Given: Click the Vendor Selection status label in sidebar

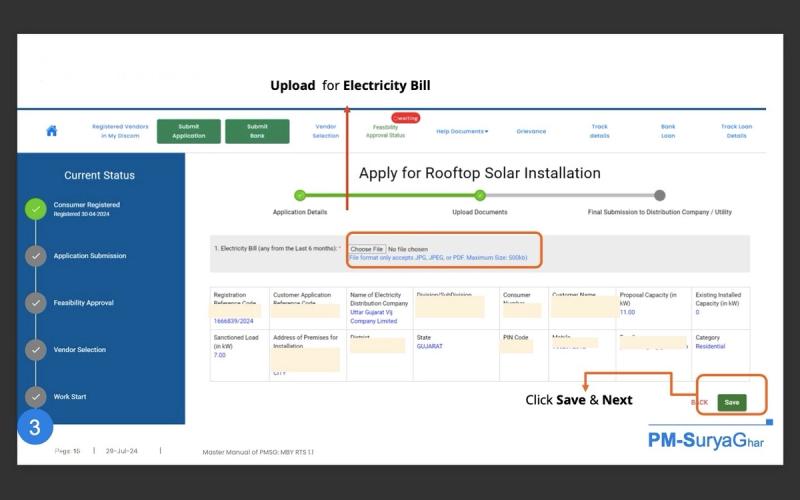Looking at the screenshot, I should (x=80, y=349).
